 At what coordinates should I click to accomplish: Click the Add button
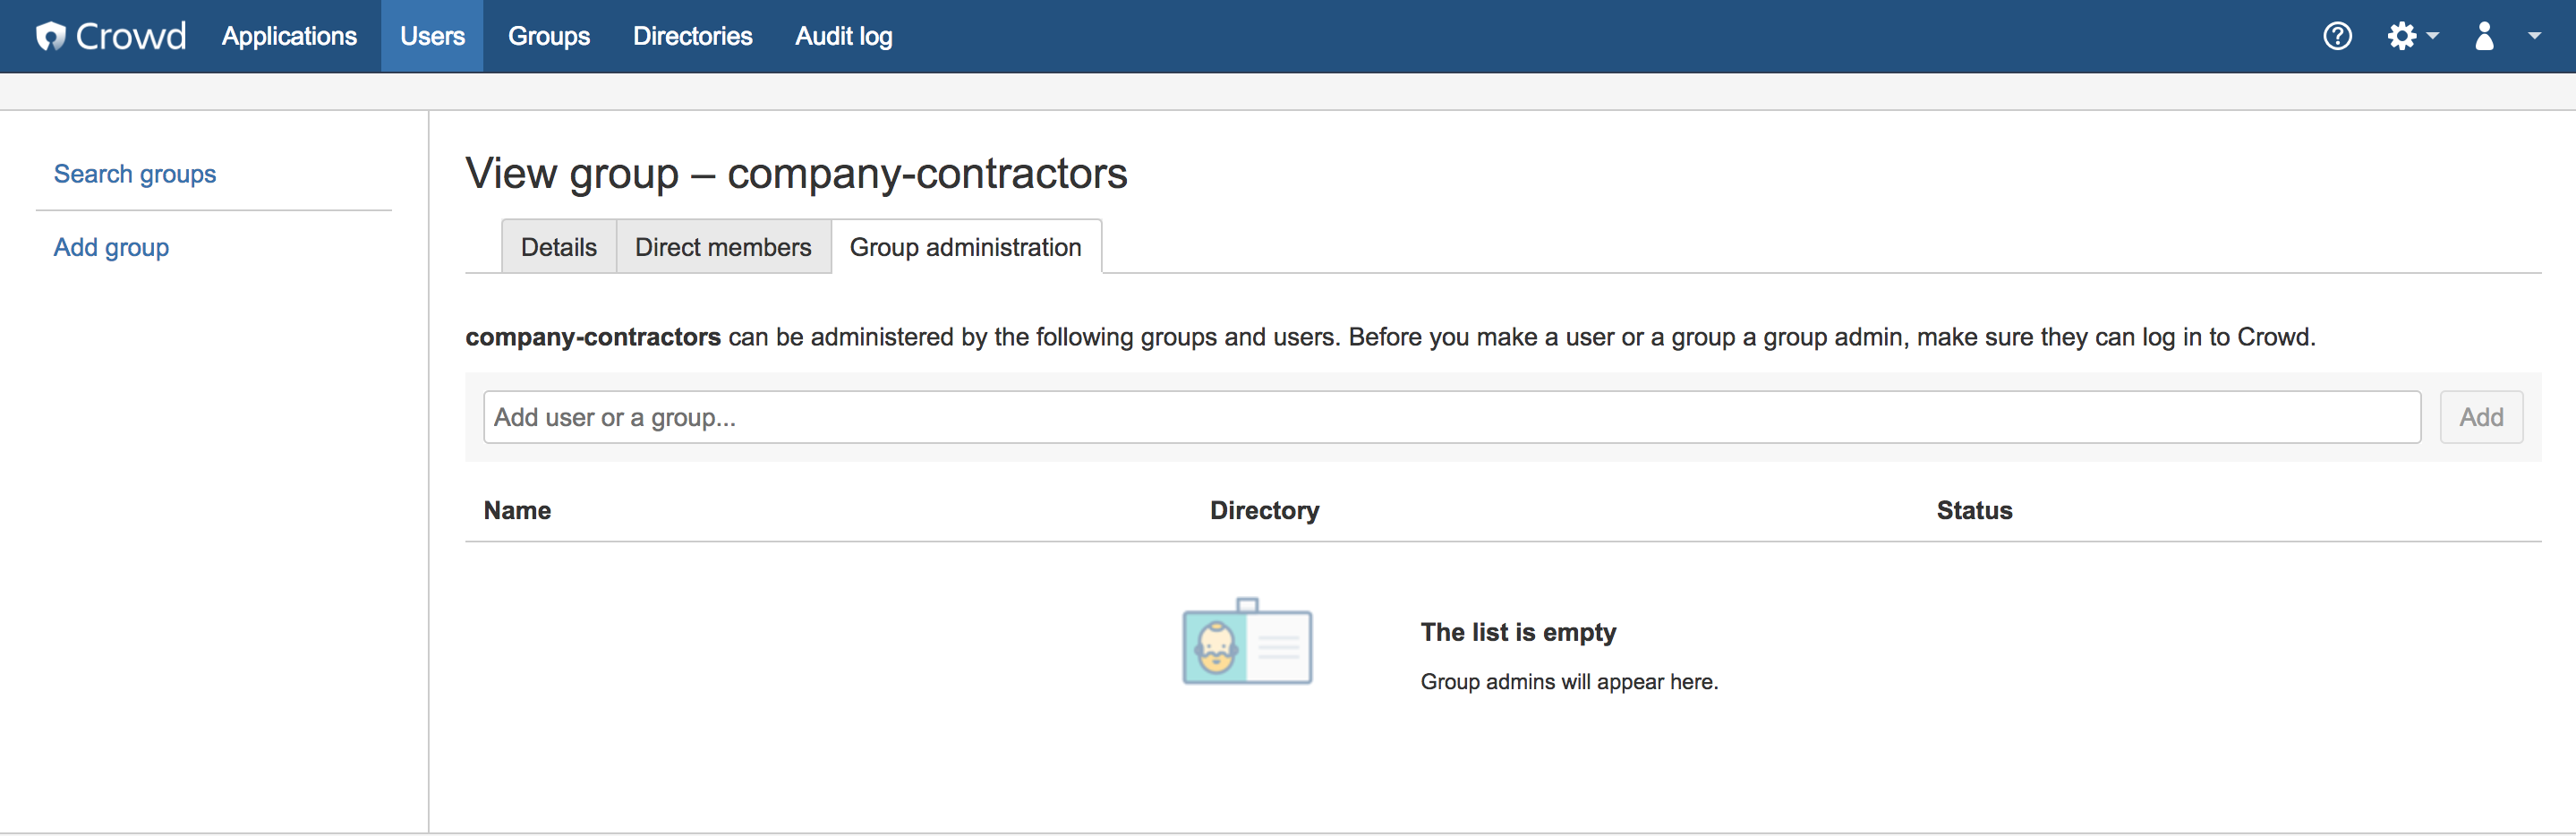click(x=2481, y=417)
